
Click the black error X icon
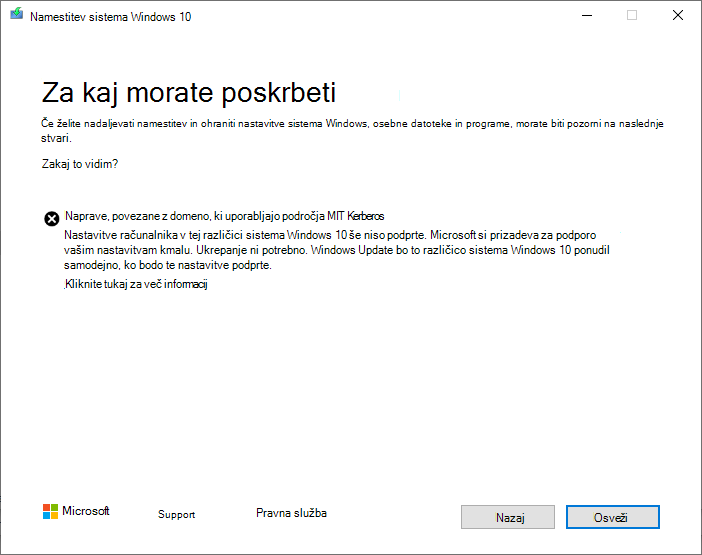point(51,219)
